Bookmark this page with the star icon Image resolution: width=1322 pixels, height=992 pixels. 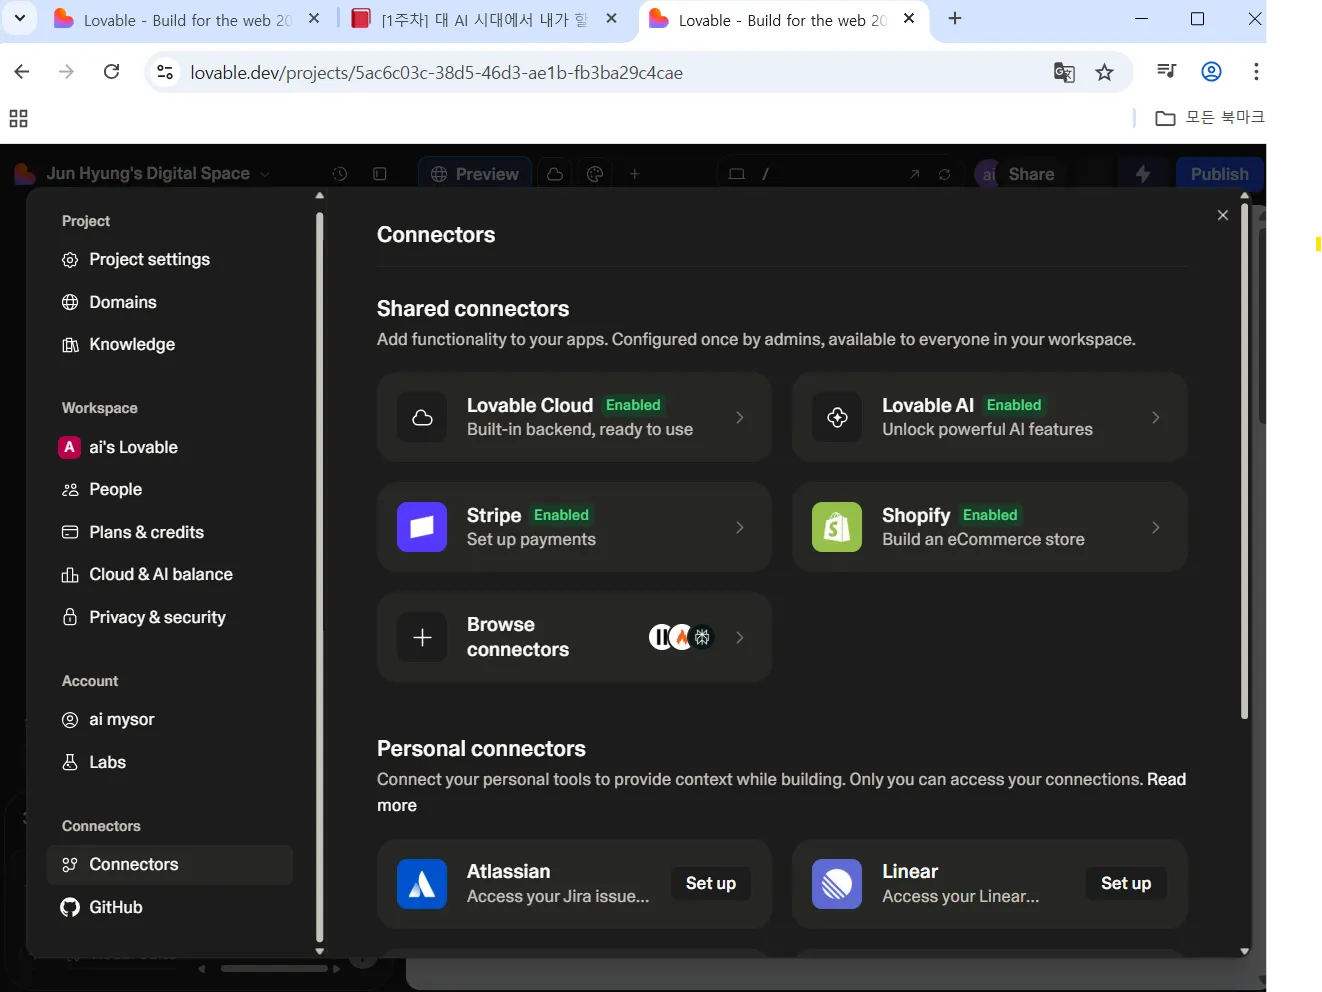(x=1104, y=72)
